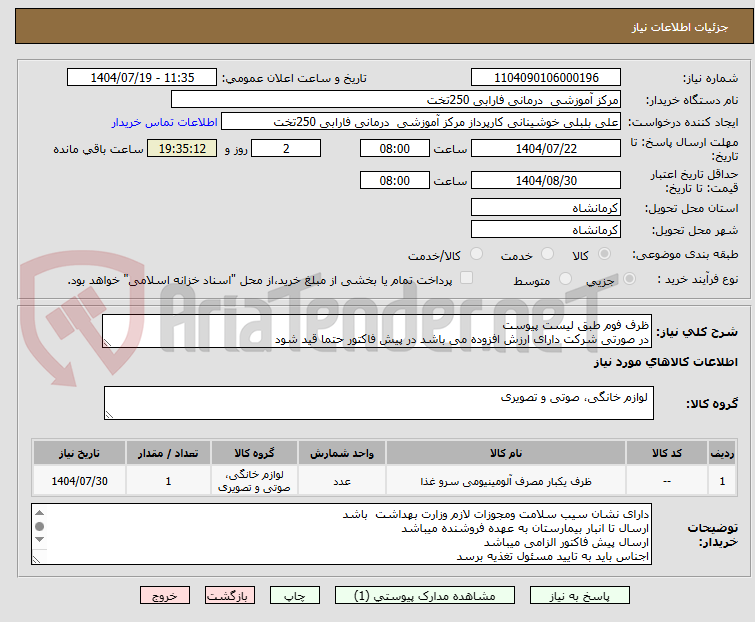Open 'مشاهده مدارک پیوستی (1)' attachments button
This screenshot has height=622, width=755.
[x=425, y=596]
